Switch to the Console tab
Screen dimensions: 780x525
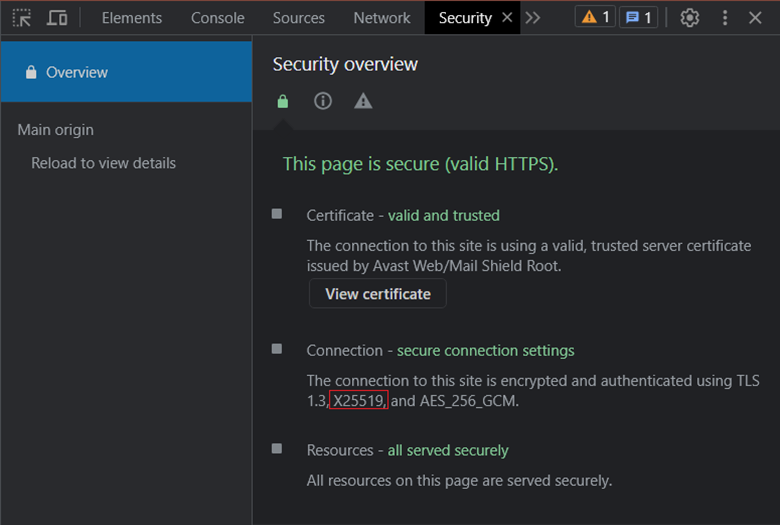pyautogui.click(x=217, y=18)
